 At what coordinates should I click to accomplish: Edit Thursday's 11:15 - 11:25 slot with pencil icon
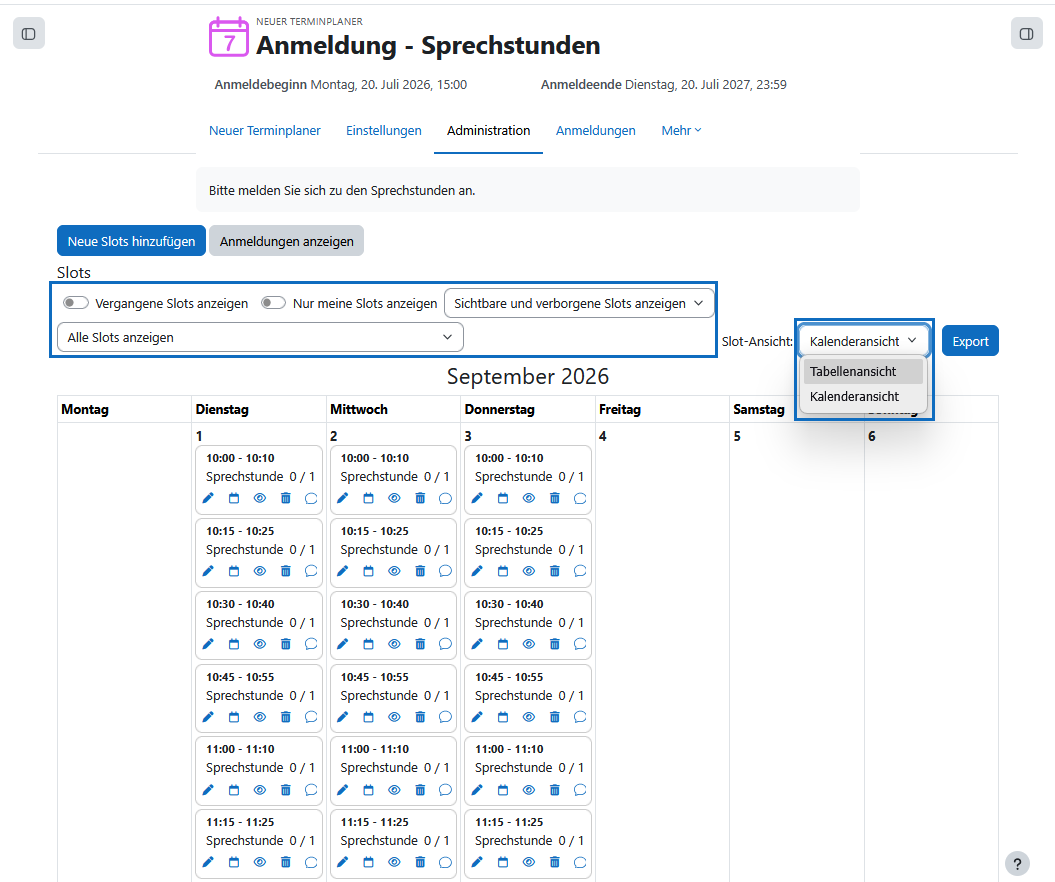pyautogui.click(x=477, y=862)
